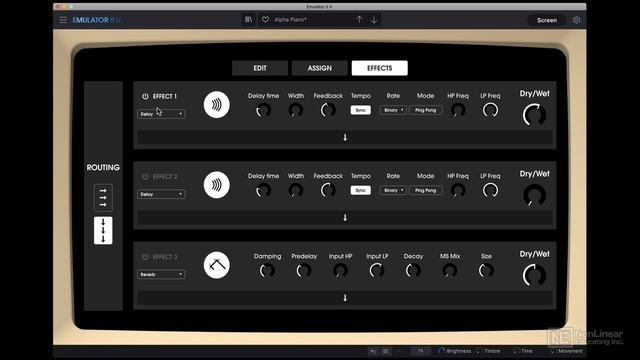Open the Rate Binary dropdown in Effect 2
The image size is (640, 360).
click(x=393, y=190)
